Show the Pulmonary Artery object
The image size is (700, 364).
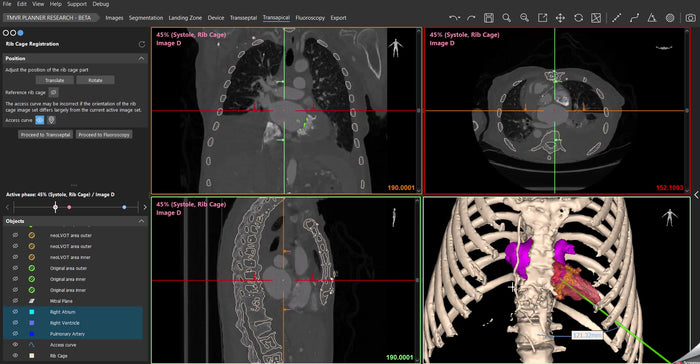click(15, 334)
